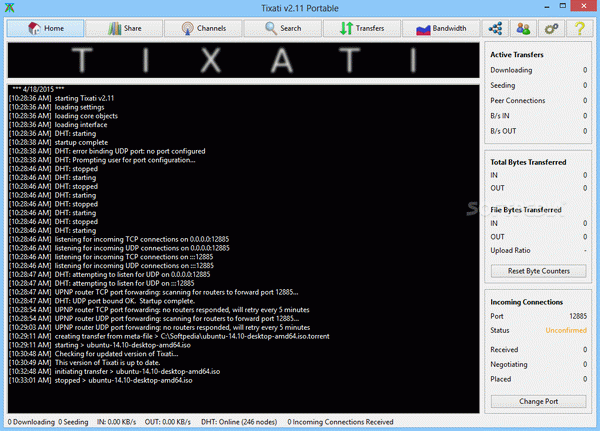
Task: Minimize the Tixati window
Action: pos(547,7)
